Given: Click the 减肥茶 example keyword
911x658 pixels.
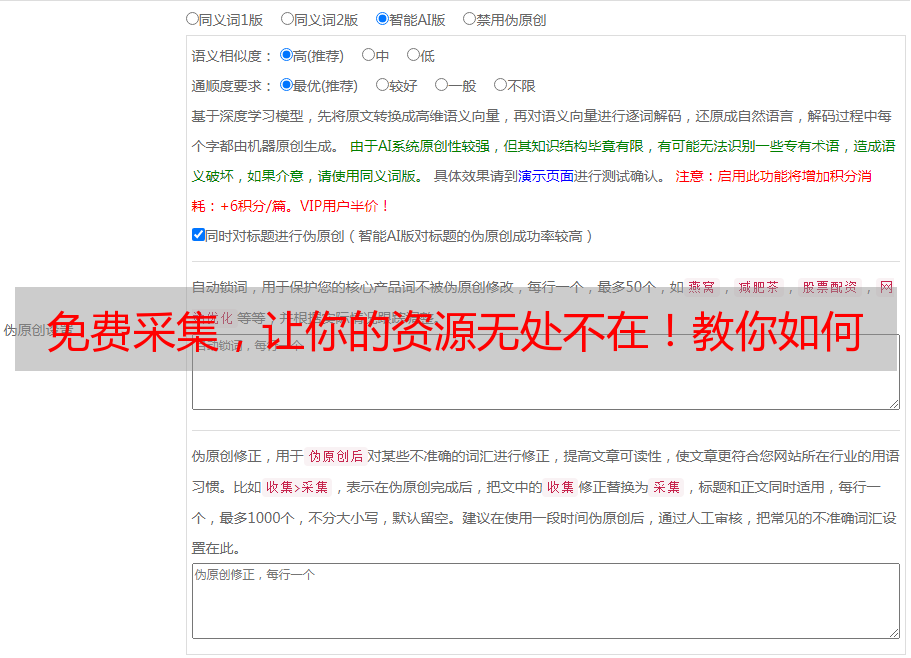Looking at the screenshot, I should tap(759, 287).
